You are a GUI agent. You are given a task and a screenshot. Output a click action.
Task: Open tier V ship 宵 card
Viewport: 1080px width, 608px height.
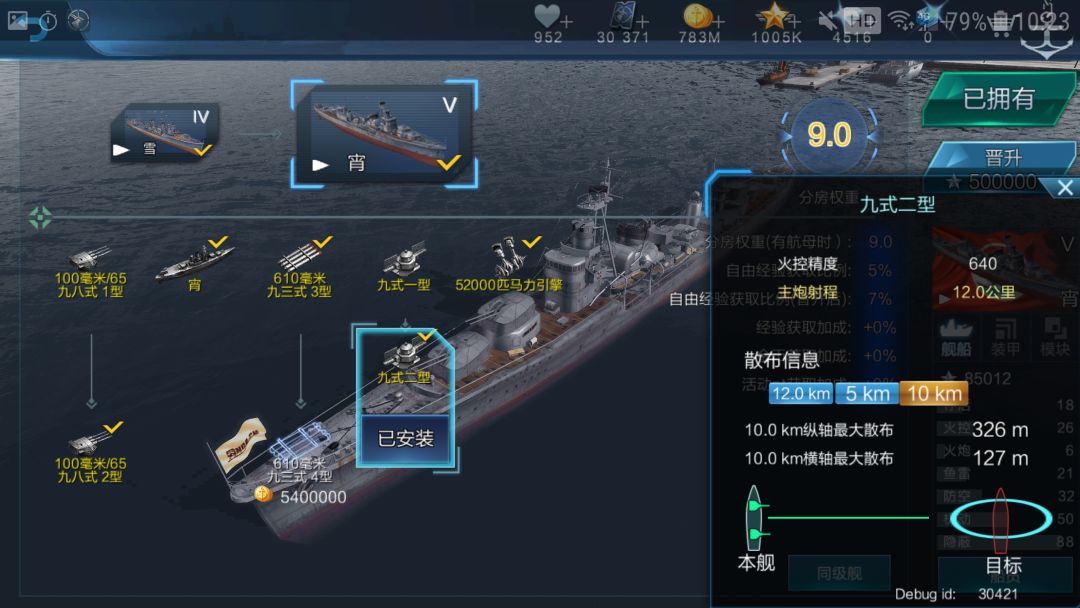384,134
